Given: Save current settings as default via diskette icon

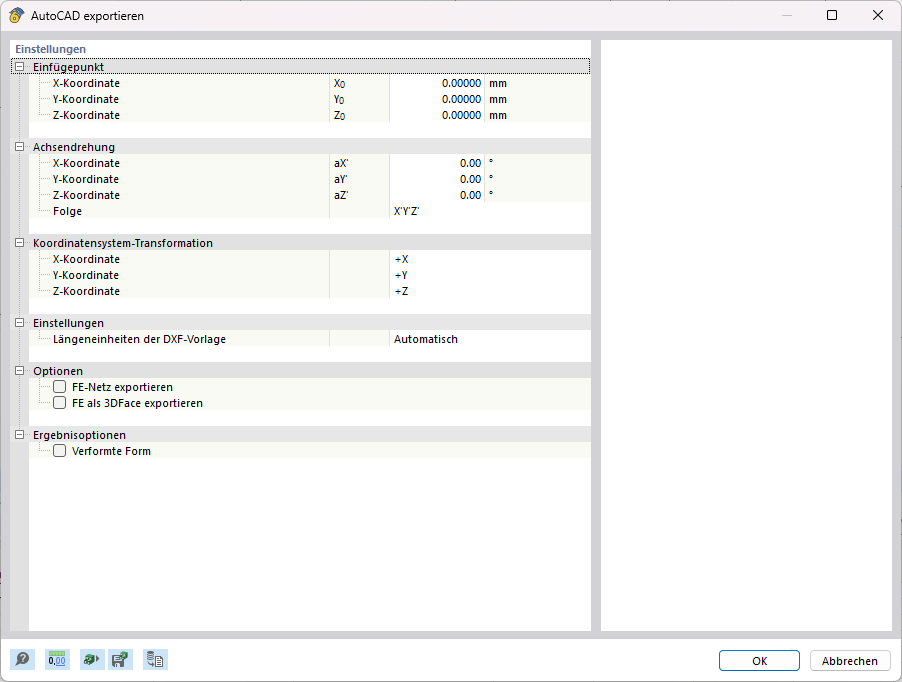Looking at the screenshot, I should (x=120, y=659).
